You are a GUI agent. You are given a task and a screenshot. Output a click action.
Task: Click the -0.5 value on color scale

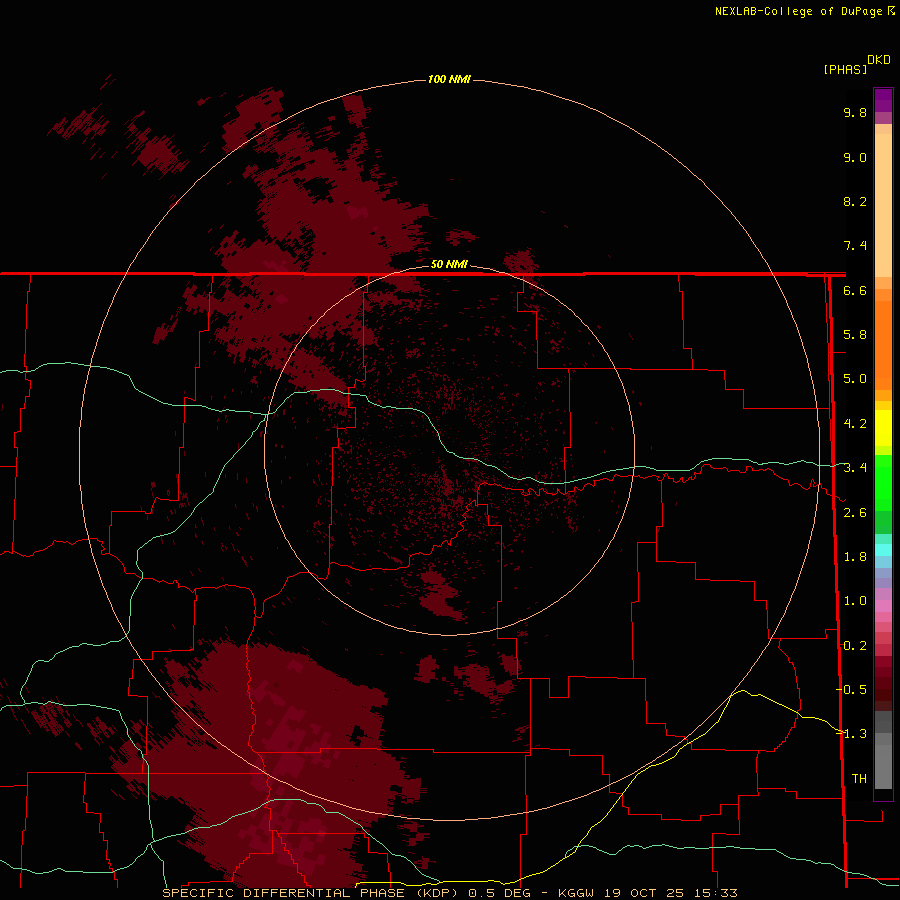tap(852, 690)
